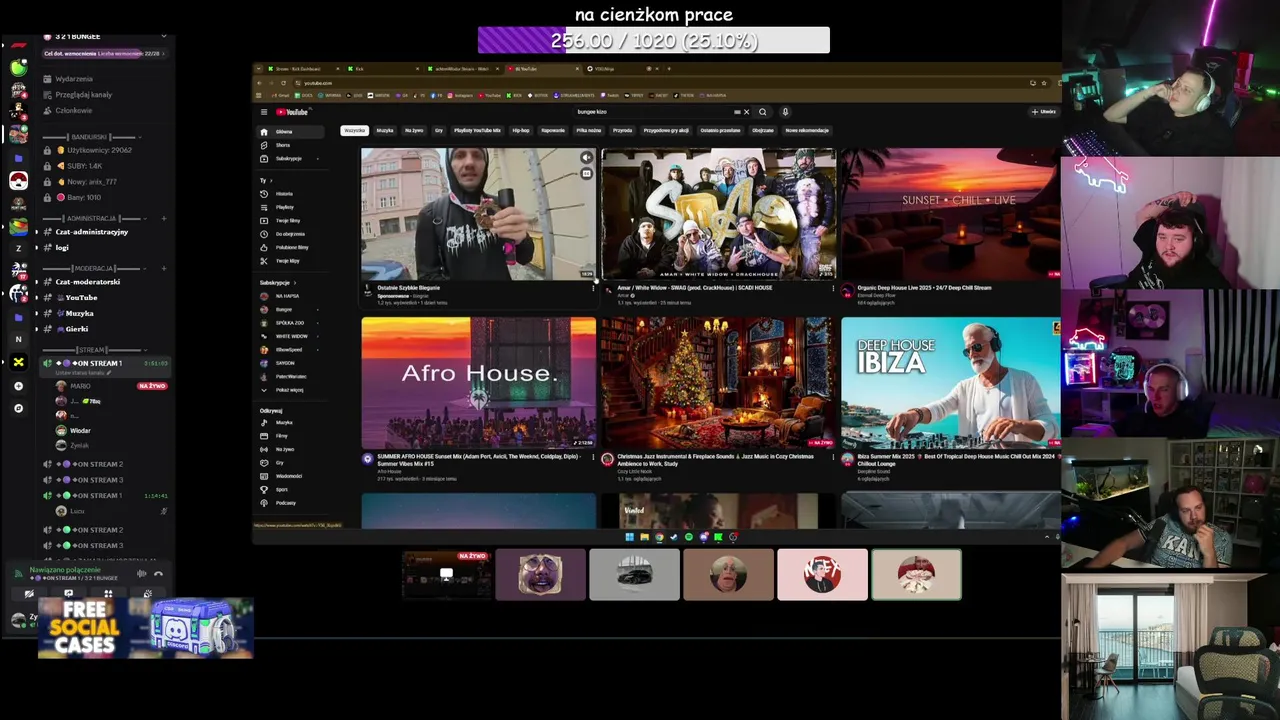Image resolution: width=1280 pixels, height=720 pixels.
Task: Select the Wszystko filter chip
Action: coord(355,130)
